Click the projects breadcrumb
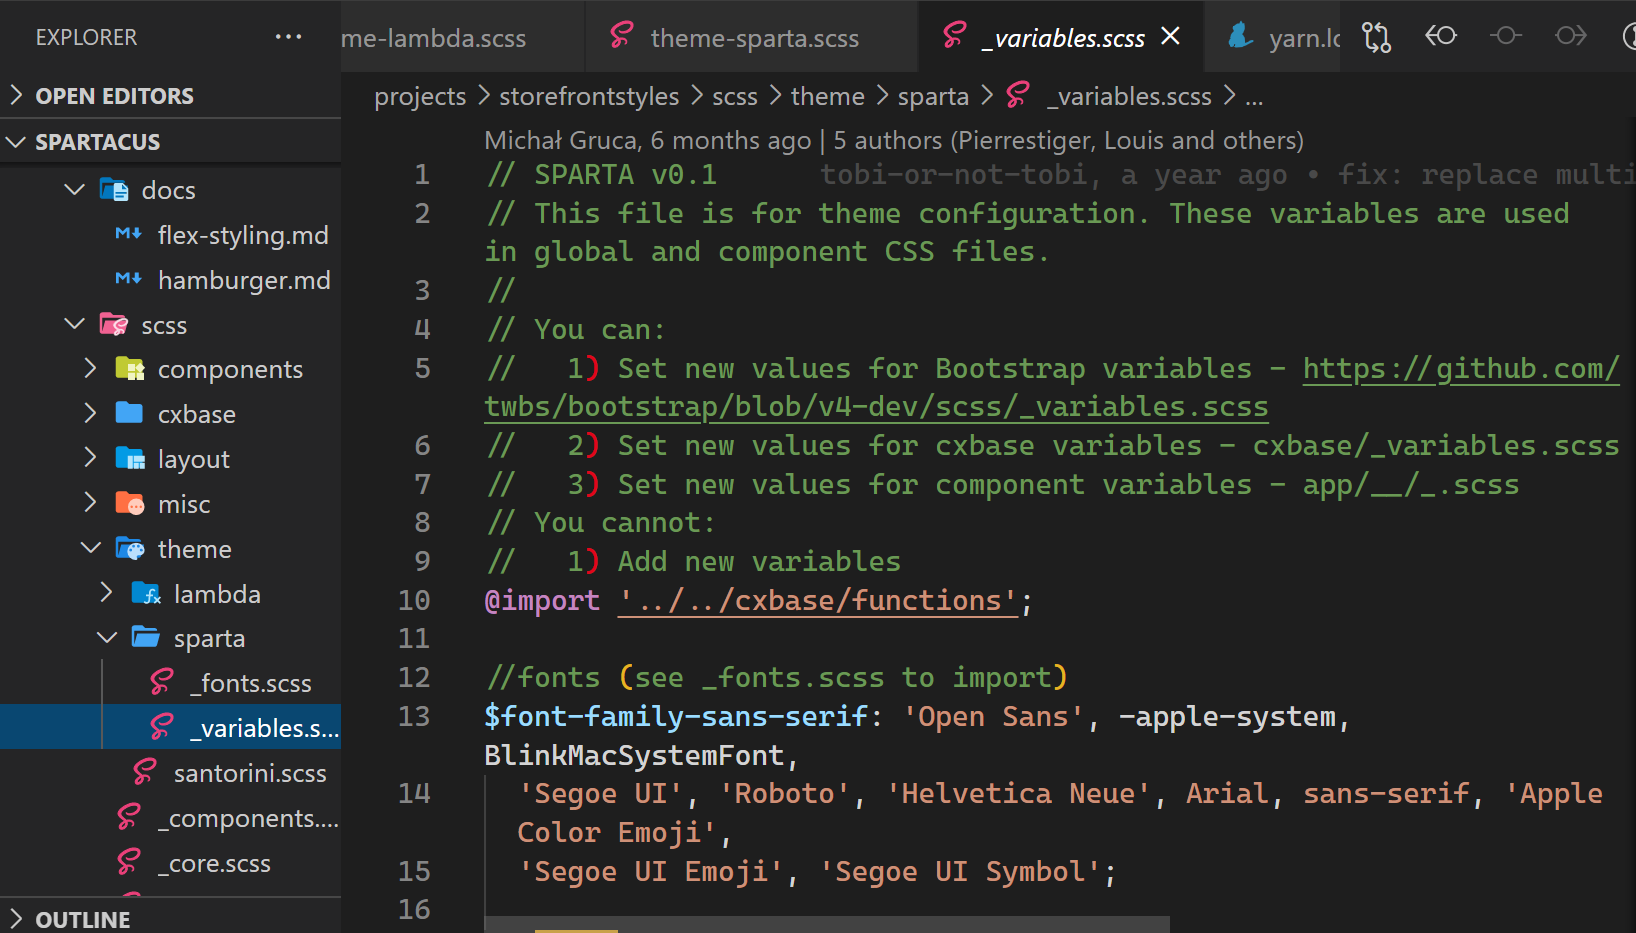This screenshot has width=1636, height=933. pos(420,96)
